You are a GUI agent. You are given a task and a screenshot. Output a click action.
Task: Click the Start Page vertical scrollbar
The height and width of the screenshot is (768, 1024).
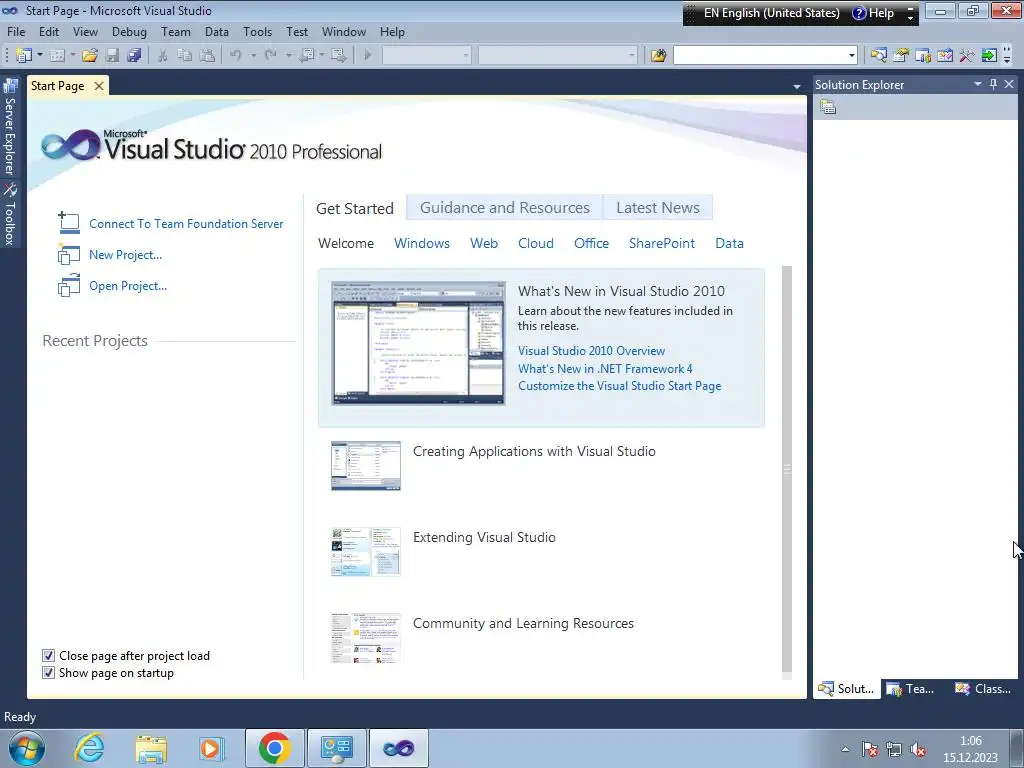787,469
